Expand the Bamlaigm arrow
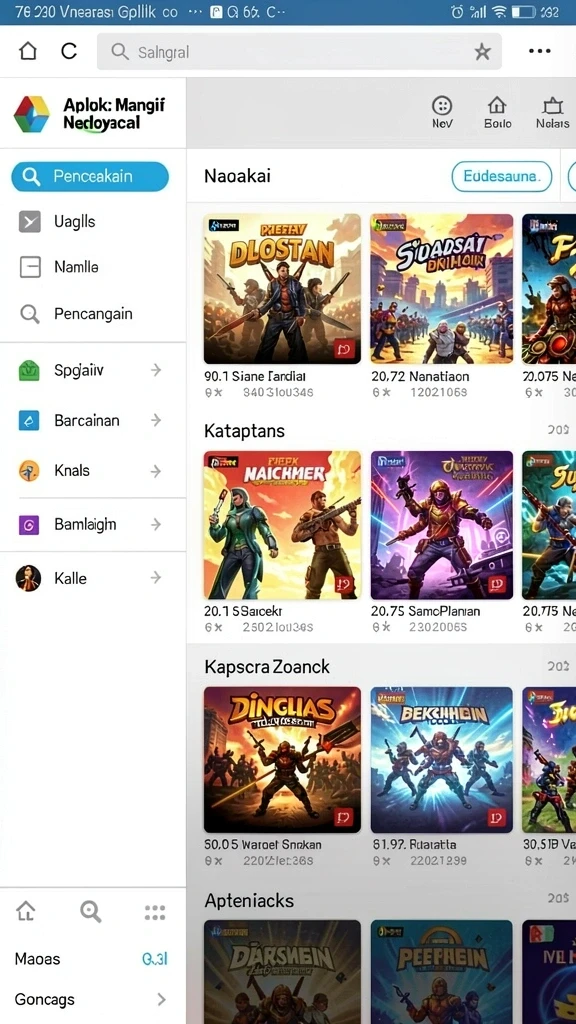 pos(155,524)
